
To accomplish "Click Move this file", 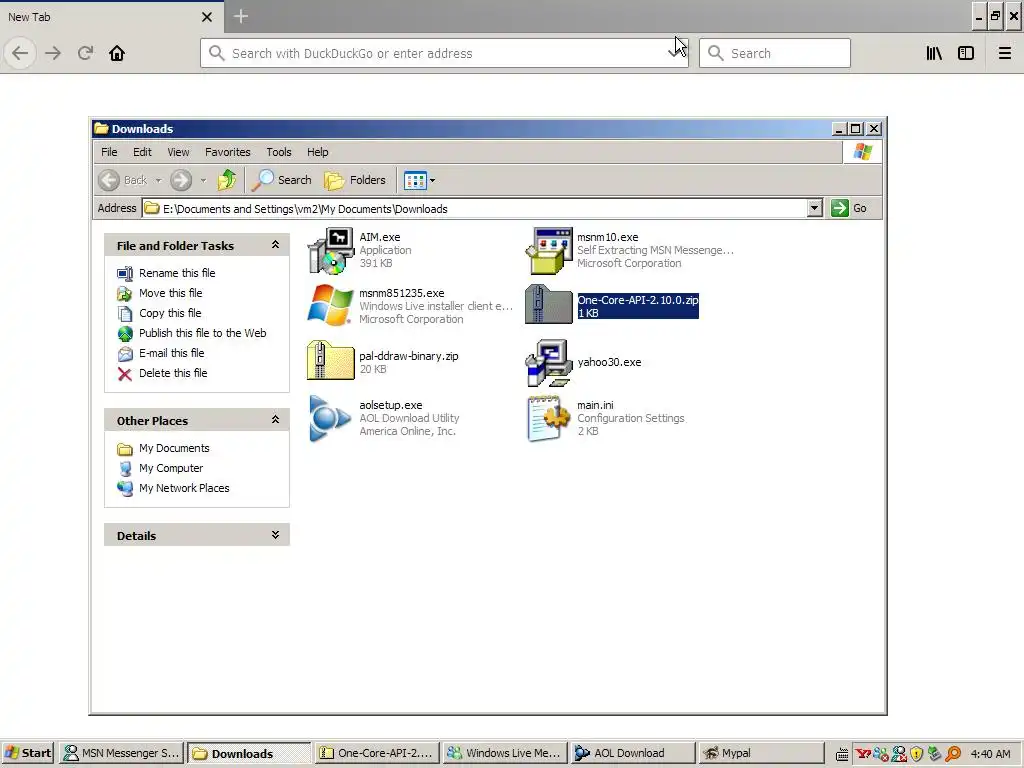I will 160,293.
